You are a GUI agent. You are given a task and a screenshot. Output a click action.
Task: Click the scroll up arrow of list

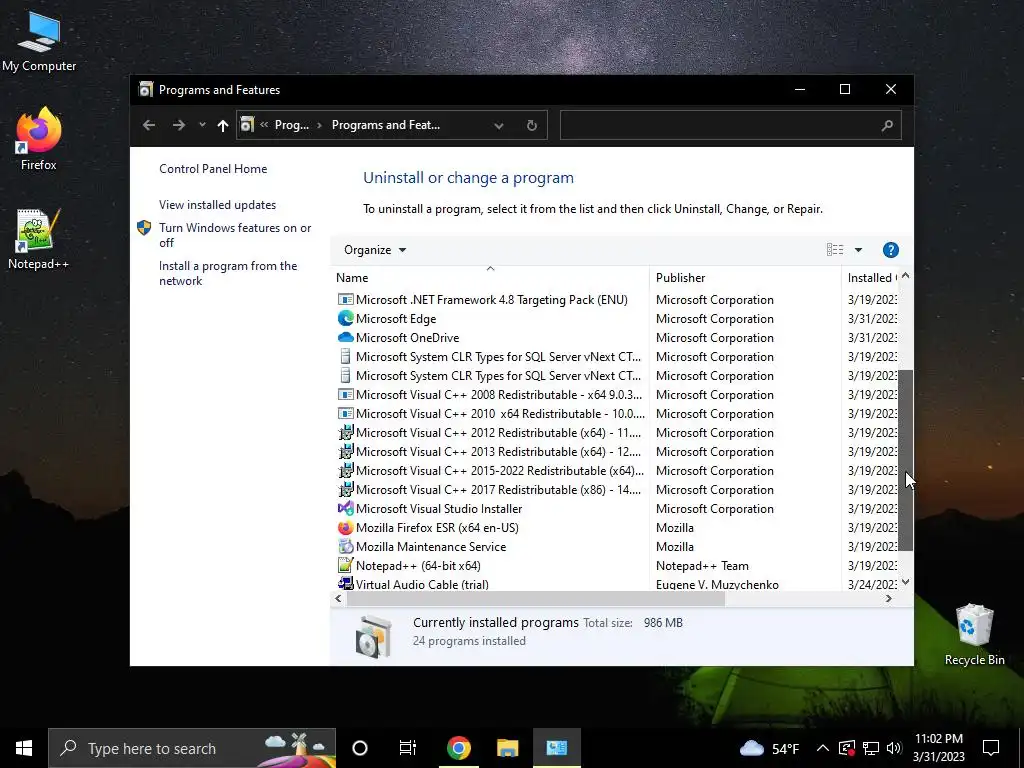(x=905, y=276)
